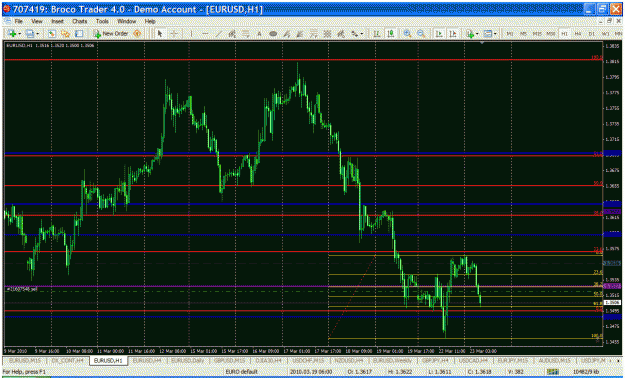Screen dimensions: 625x378
Task: Select the Horizontal Line tool
Action: pos(205,34)
